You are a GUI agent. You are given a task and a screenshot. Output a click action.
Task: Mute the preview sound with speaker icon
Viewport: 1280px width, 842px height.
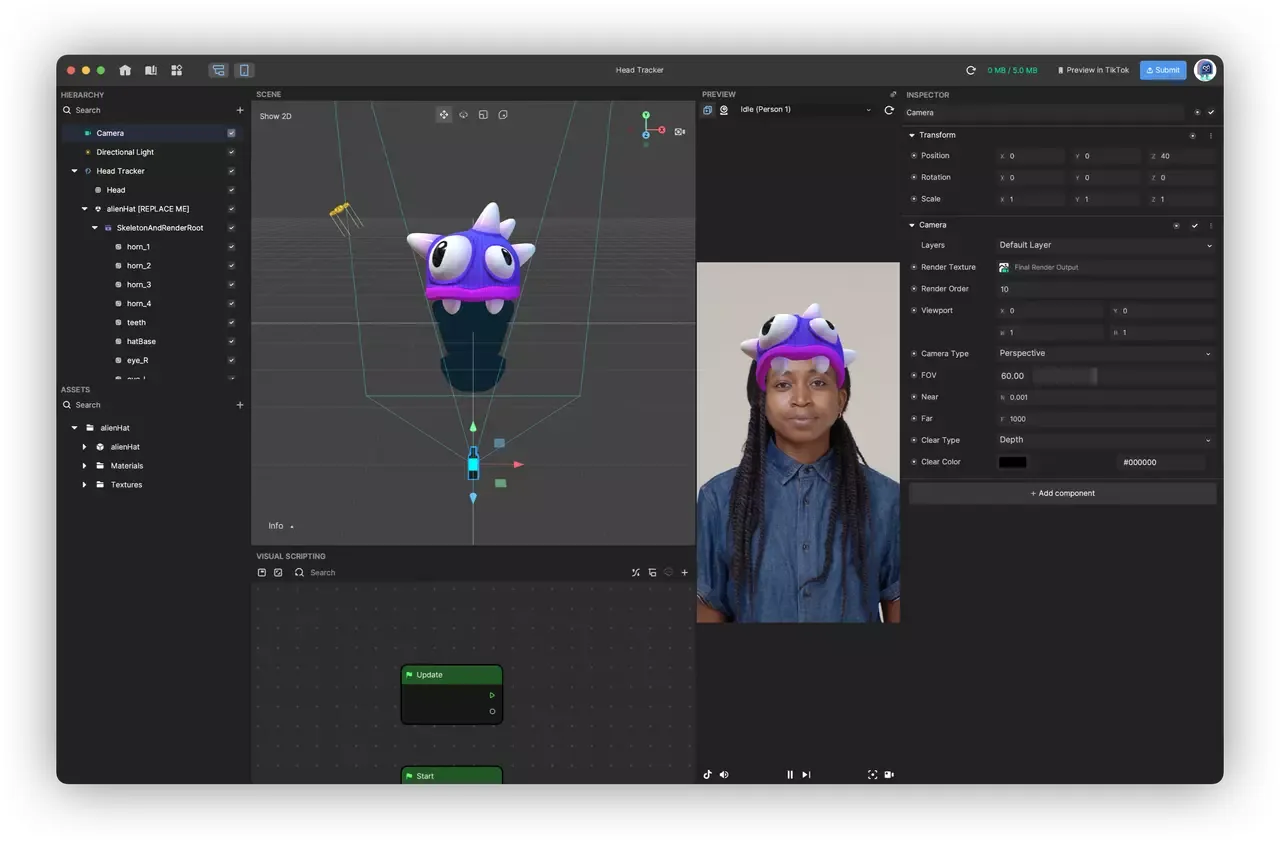(x=724, y=774)
